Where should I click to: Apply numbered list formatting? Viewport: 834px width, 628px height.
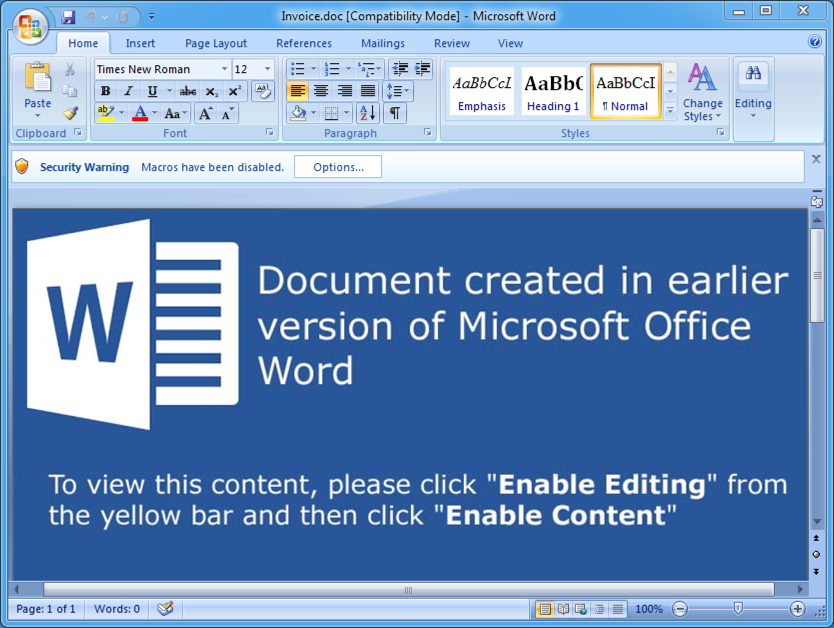click(332, 69)
